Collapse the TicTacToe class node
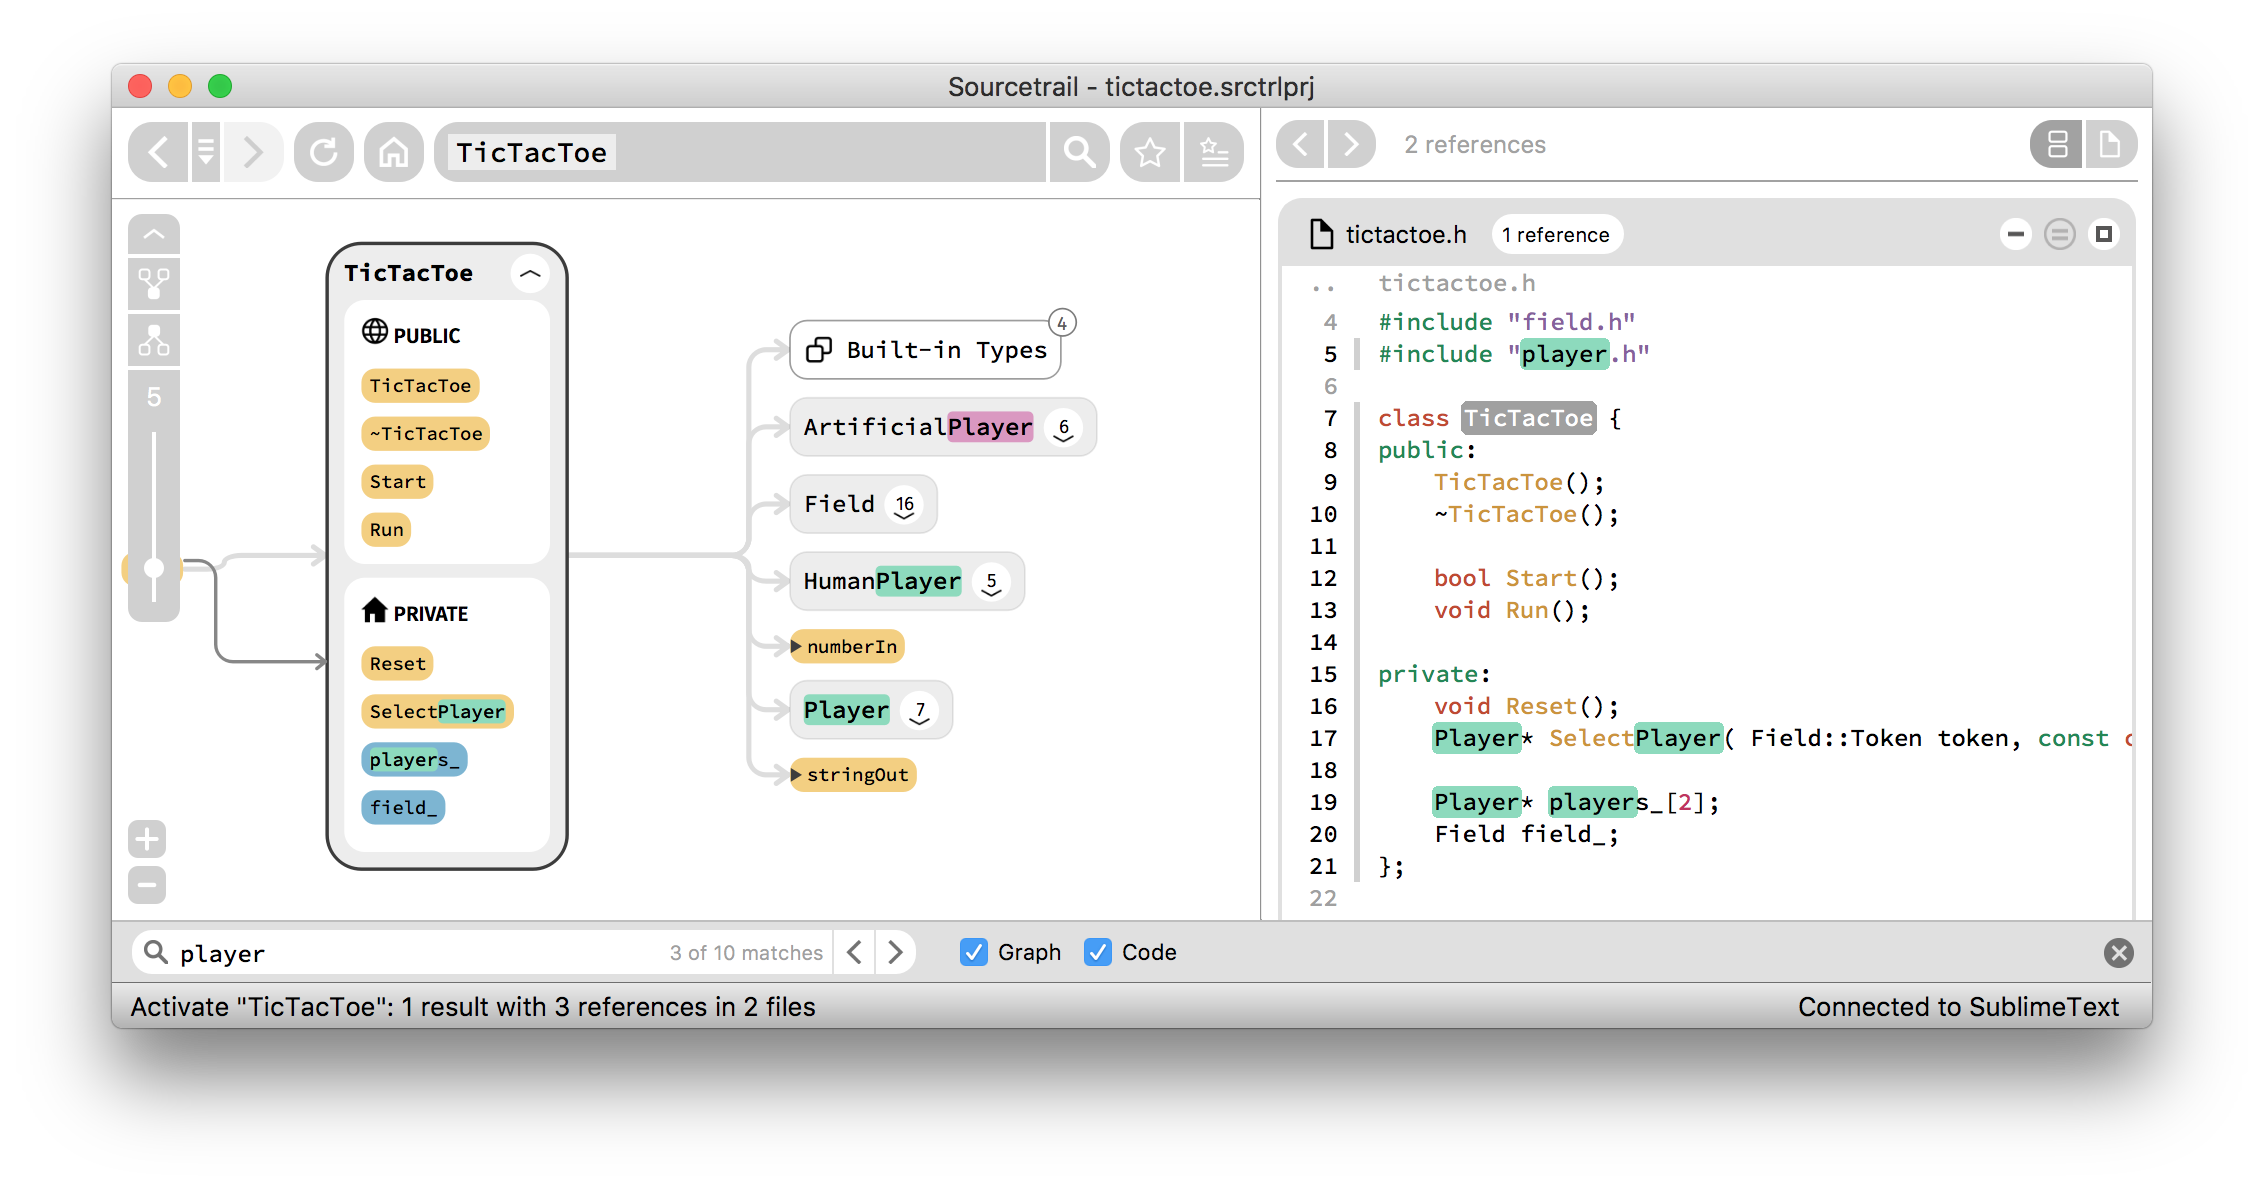 530,273
